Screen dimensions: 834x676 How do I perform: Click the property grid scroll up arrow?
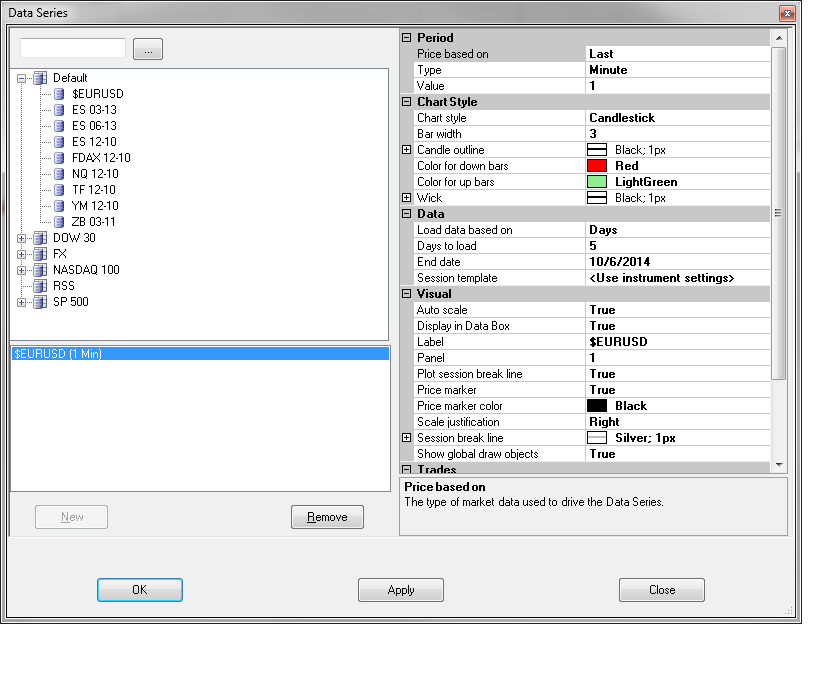pos(779,38)
